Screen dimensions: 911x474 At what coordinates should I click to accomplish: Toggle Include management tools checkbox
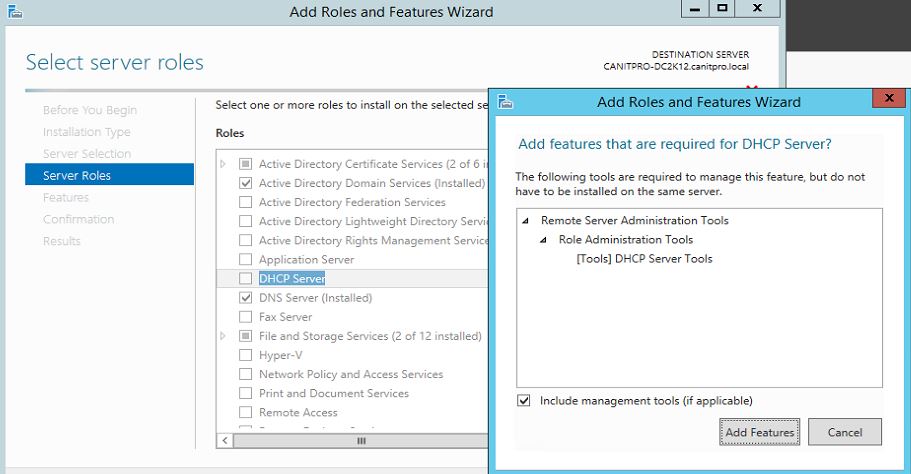point(525,401)
